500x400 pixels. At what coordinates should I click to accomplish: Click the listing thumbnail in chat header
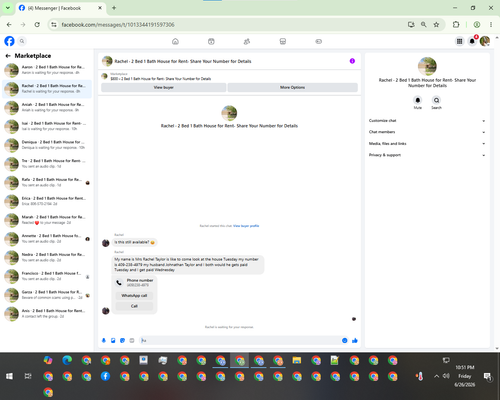point(107,61)
